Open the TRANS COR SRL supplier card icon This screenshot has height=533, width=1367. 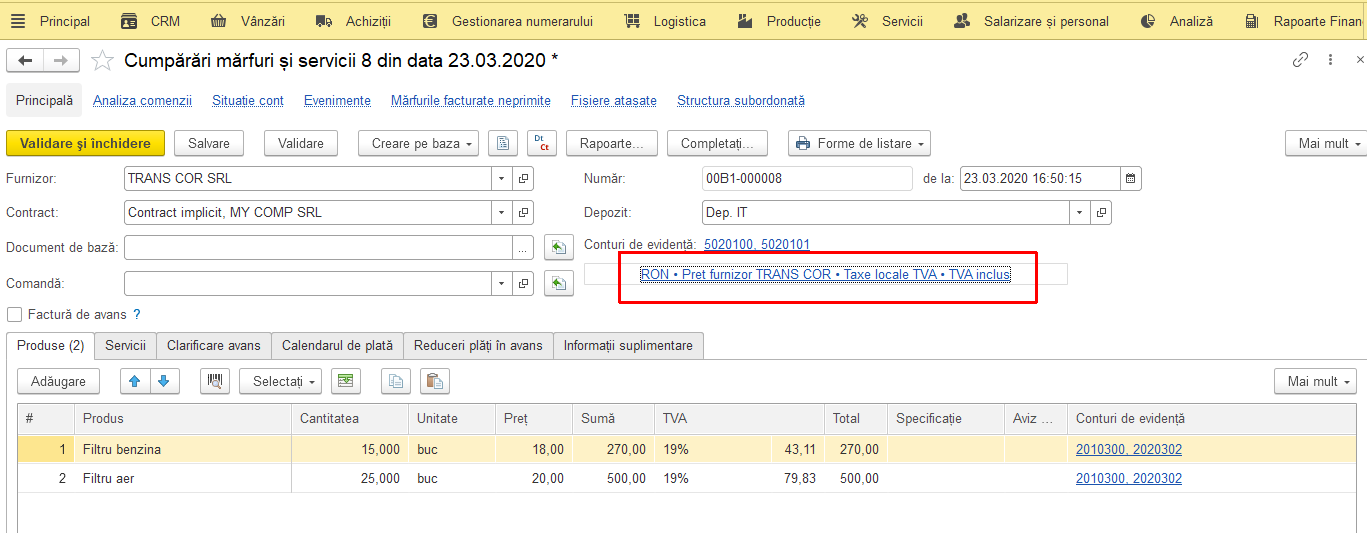pyautogui.click(x=523, y=179)
